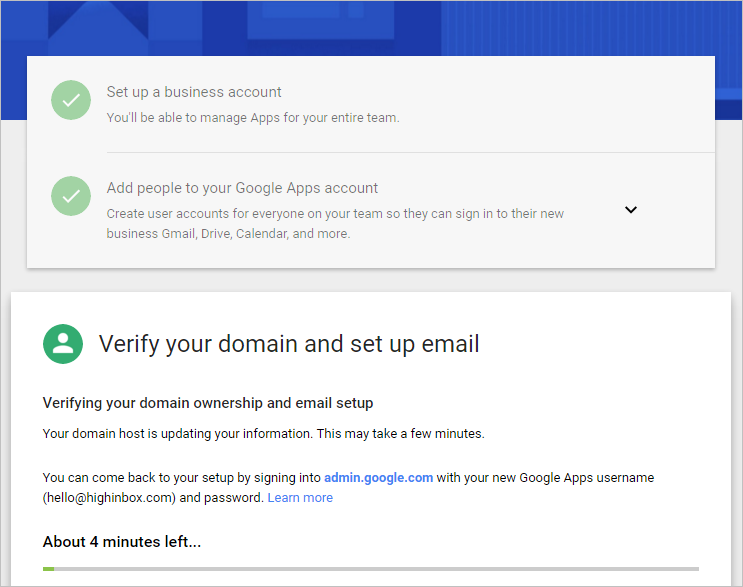Image resolution: width=743 pixels, height=587 pixels.
Task: Click the checkmark next to Set up a business account
Action: point(71,100)
